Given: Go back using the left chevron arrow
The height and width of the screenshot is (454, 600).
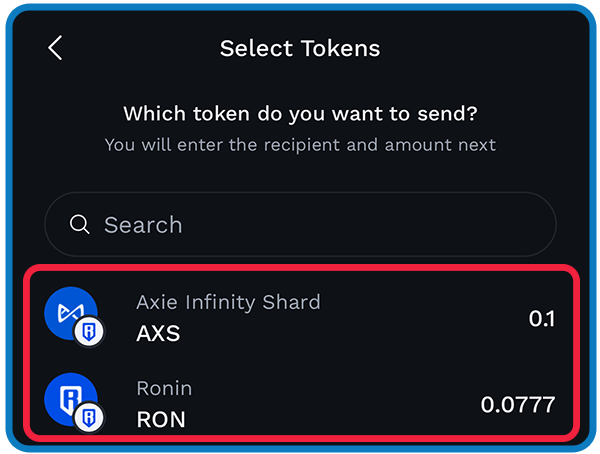Looking at the screenshot, I should (x=55, y=48).
